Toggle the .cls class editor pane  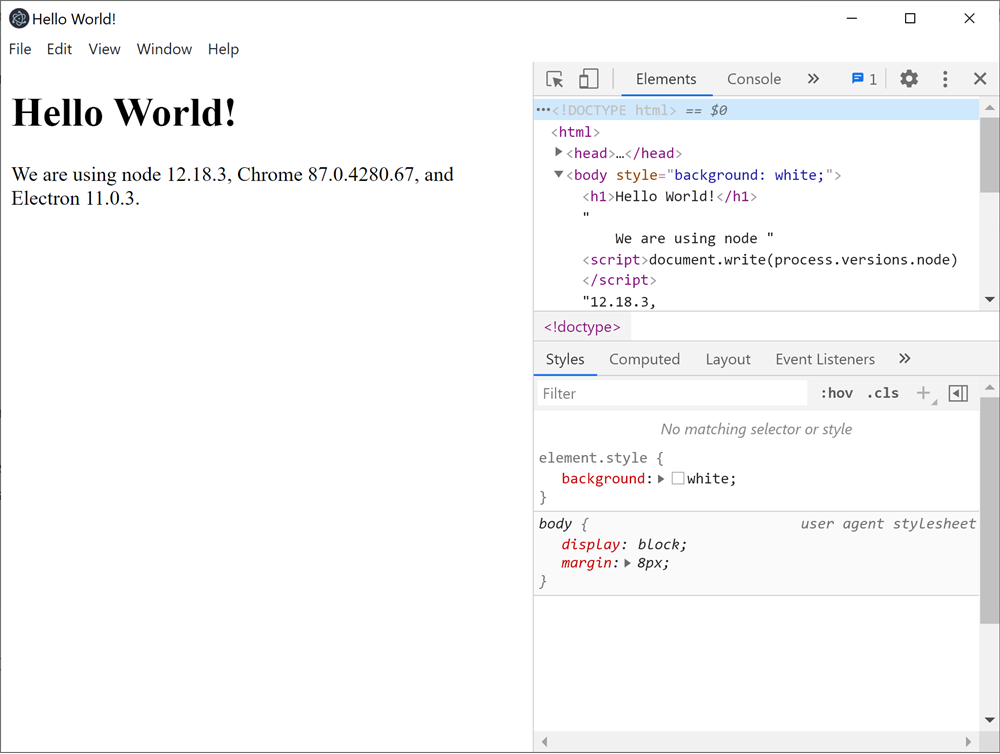882,392
